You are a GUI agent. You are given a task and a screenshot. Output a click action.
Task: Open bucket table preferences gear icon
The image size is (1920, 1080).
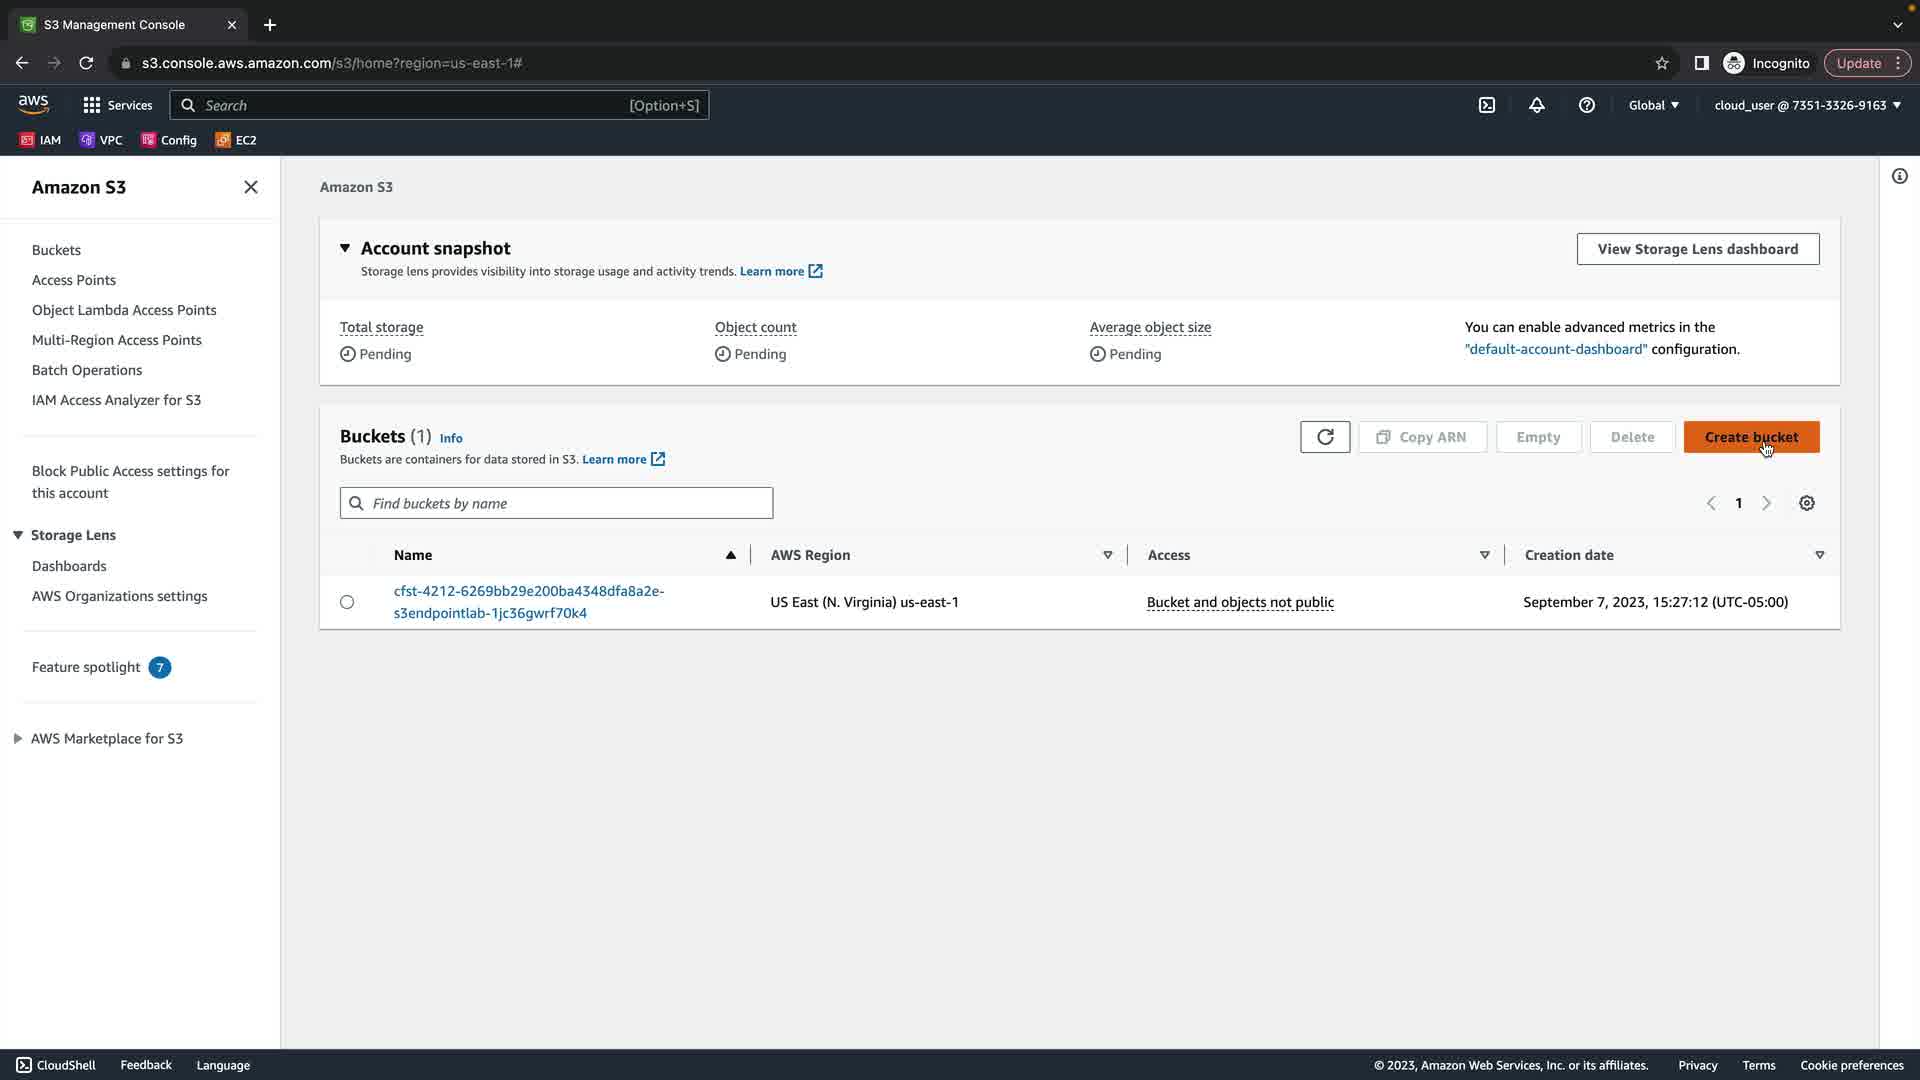1807,503
